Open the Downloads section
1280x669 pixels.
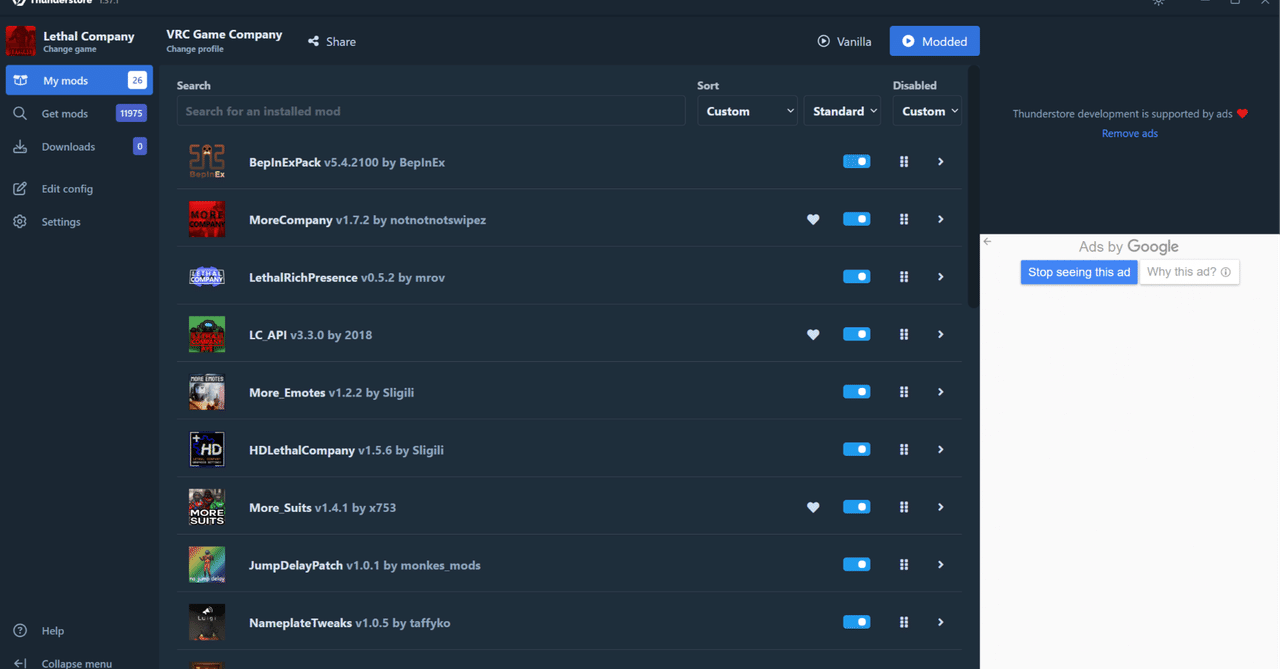point(20,146)
